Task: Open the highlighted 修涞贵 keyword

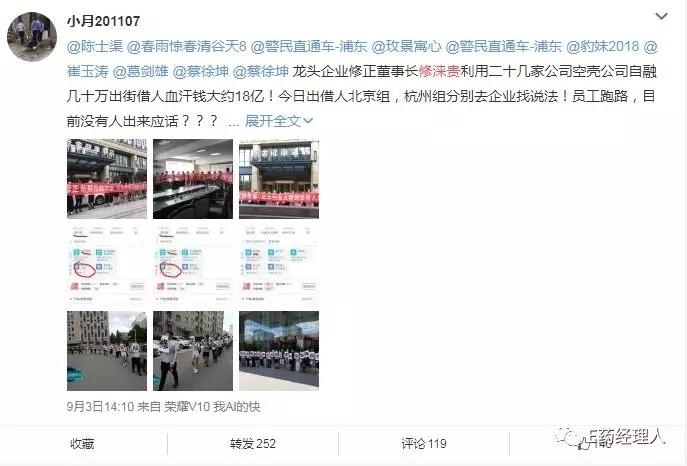Action: pyautogui.click(x=439, y=71)
